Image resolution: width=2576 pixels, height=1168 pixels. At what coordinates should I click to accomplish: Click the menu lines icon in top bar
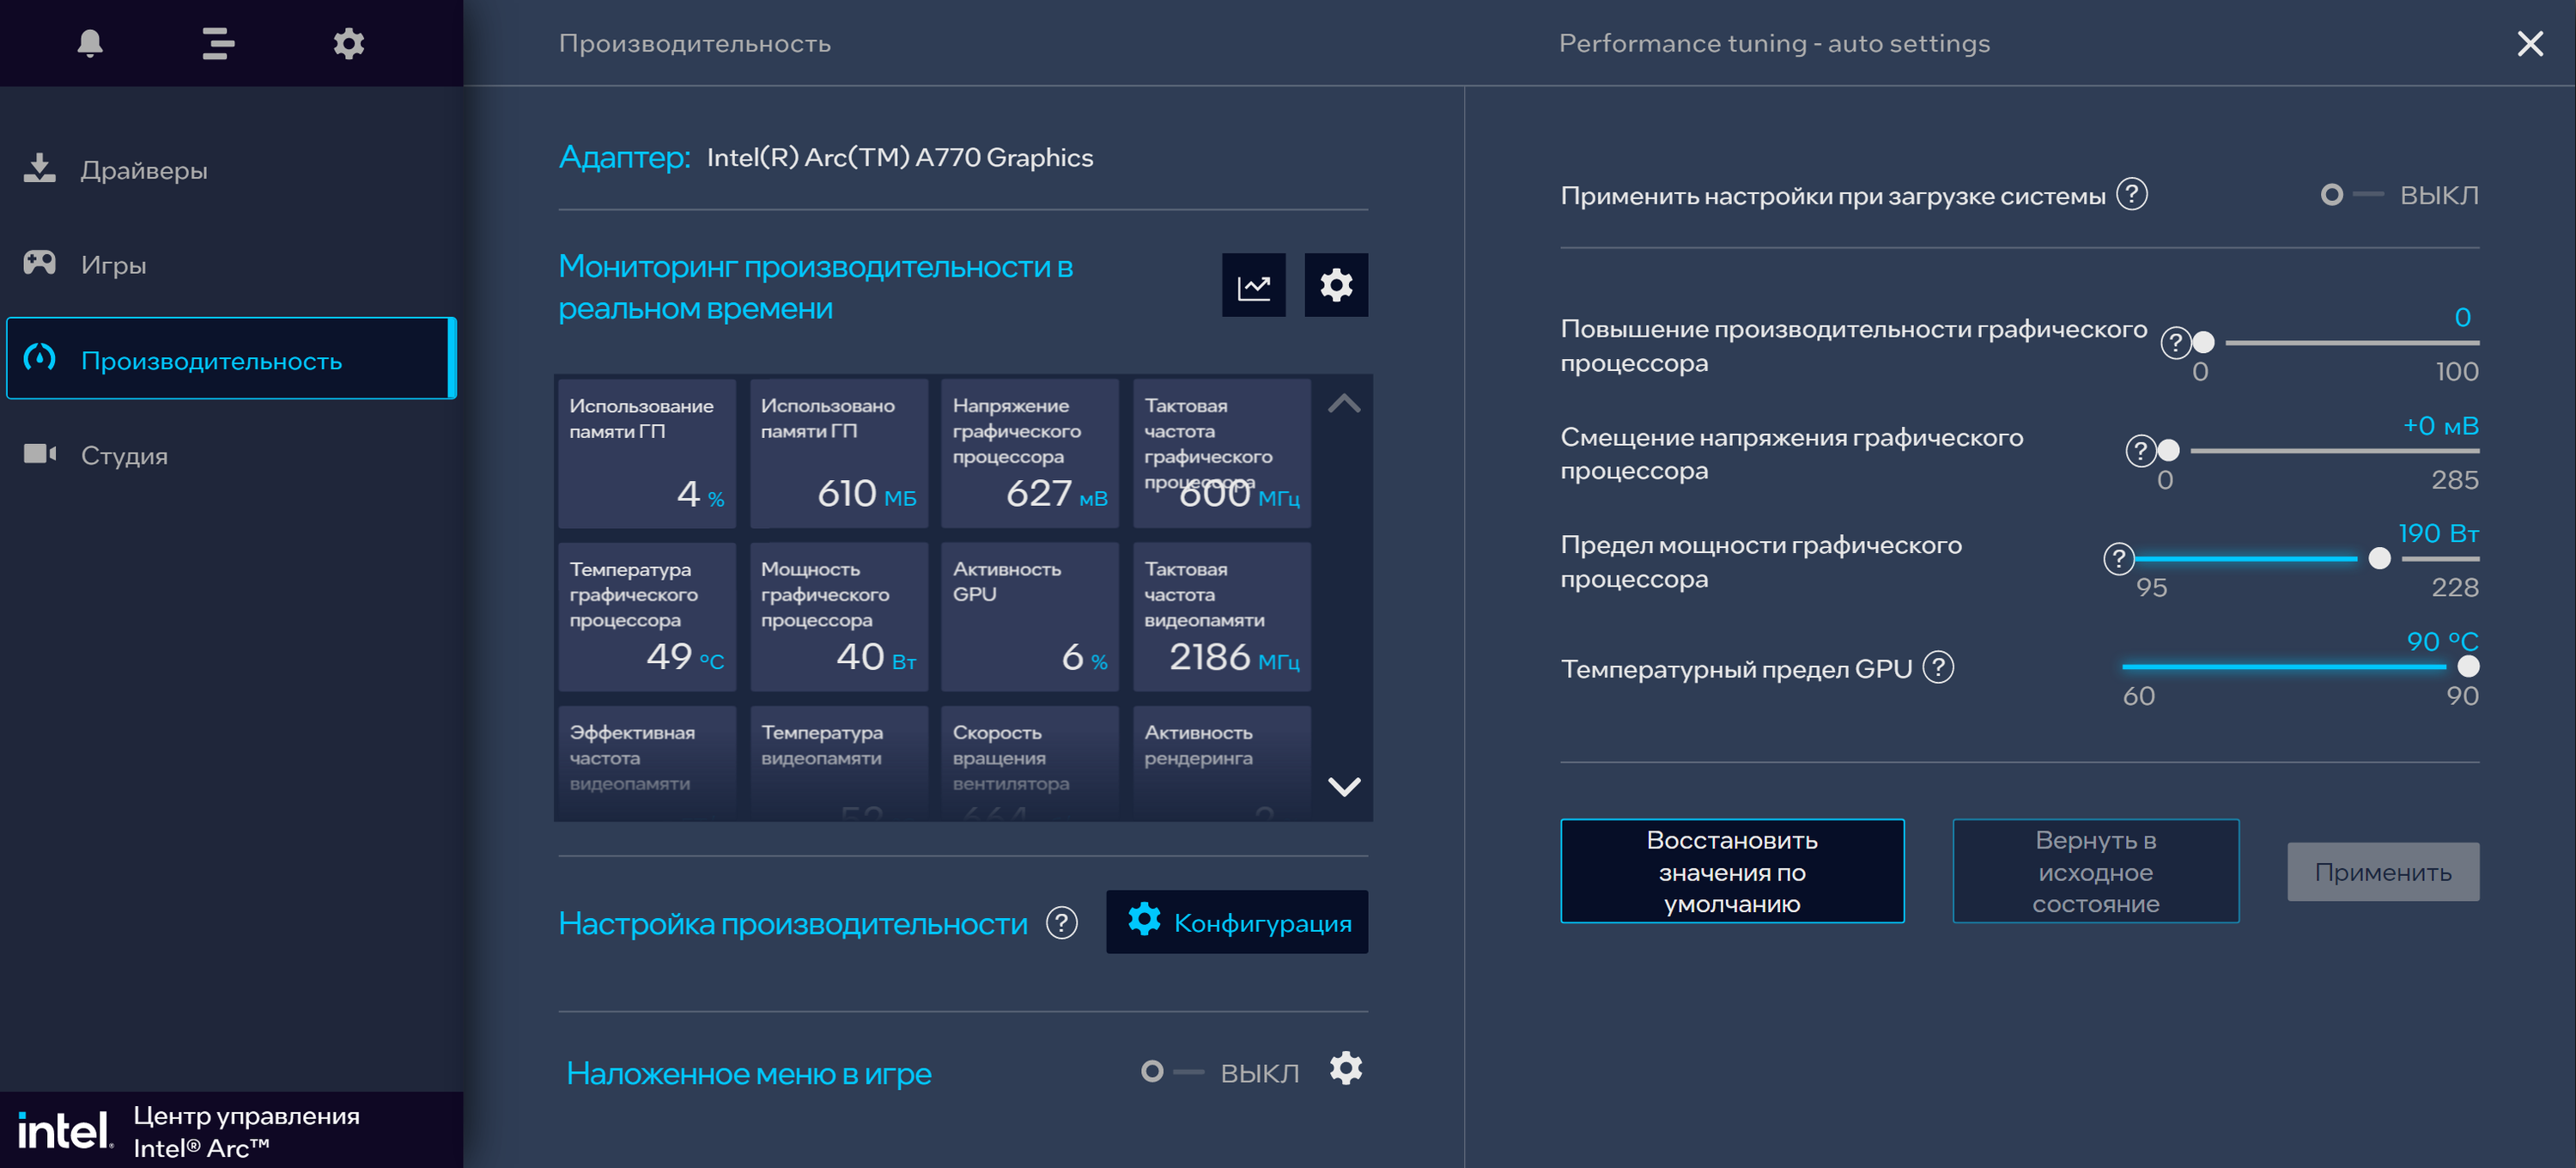tap(218, 43)
